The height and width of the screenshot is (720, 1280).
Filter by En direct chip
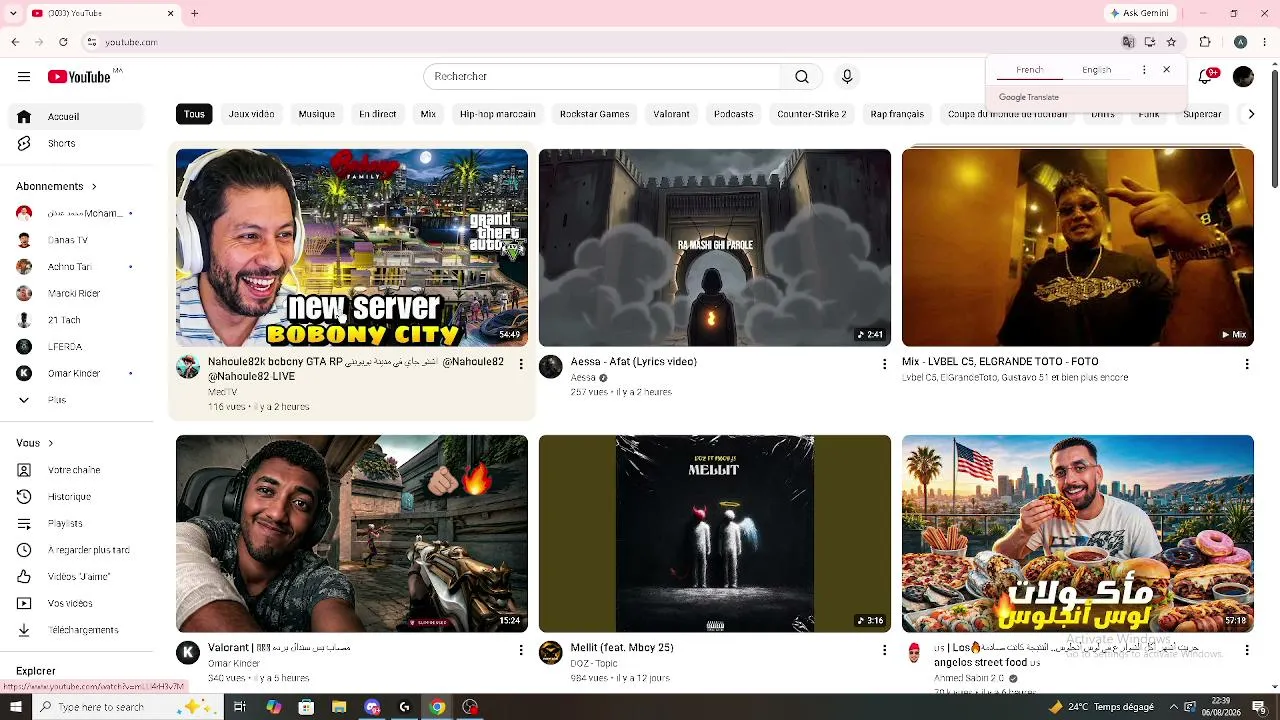378,114
